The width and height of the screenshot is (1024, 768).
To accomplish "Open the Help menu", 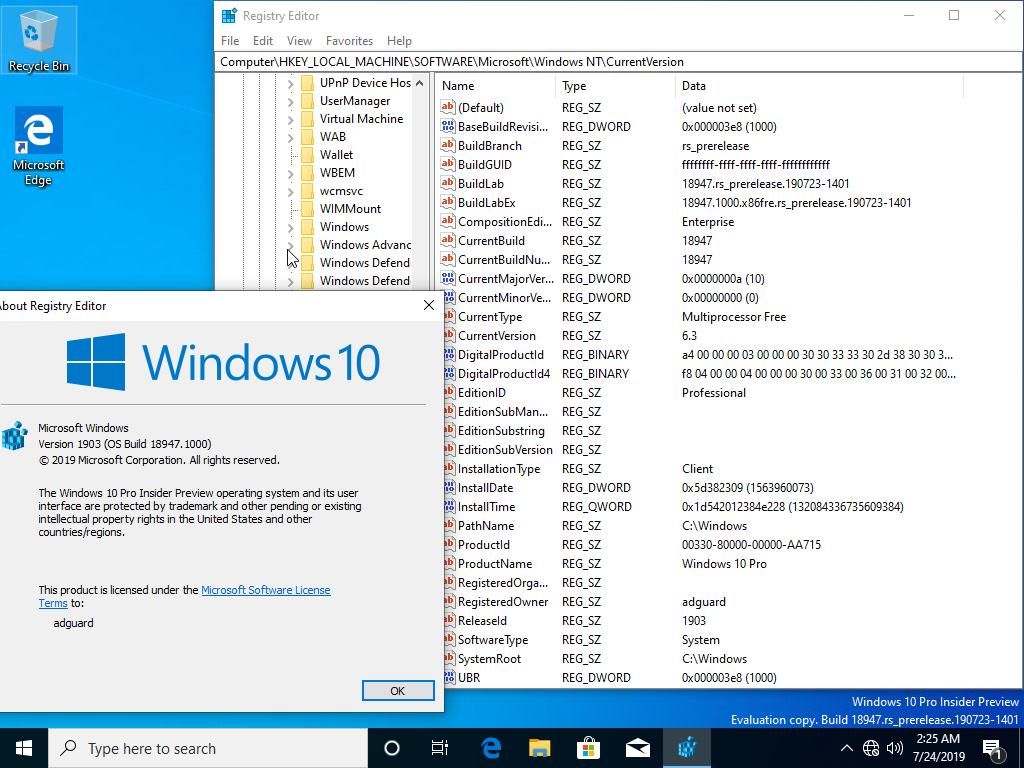I will pos(399,40).
